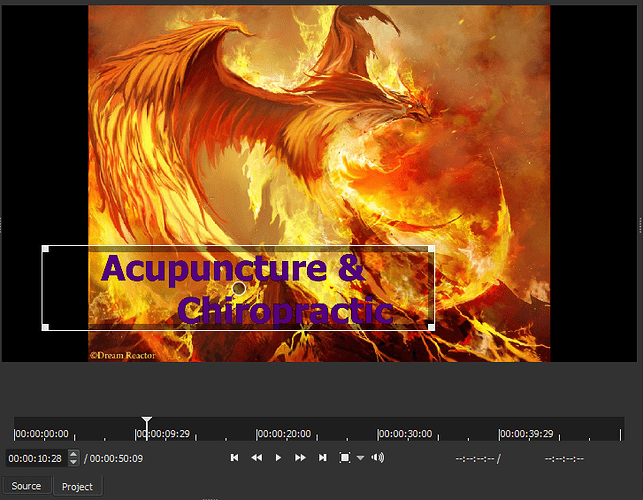
Task: Open the zoom options dropdown arrow
Action: point(360,458)
